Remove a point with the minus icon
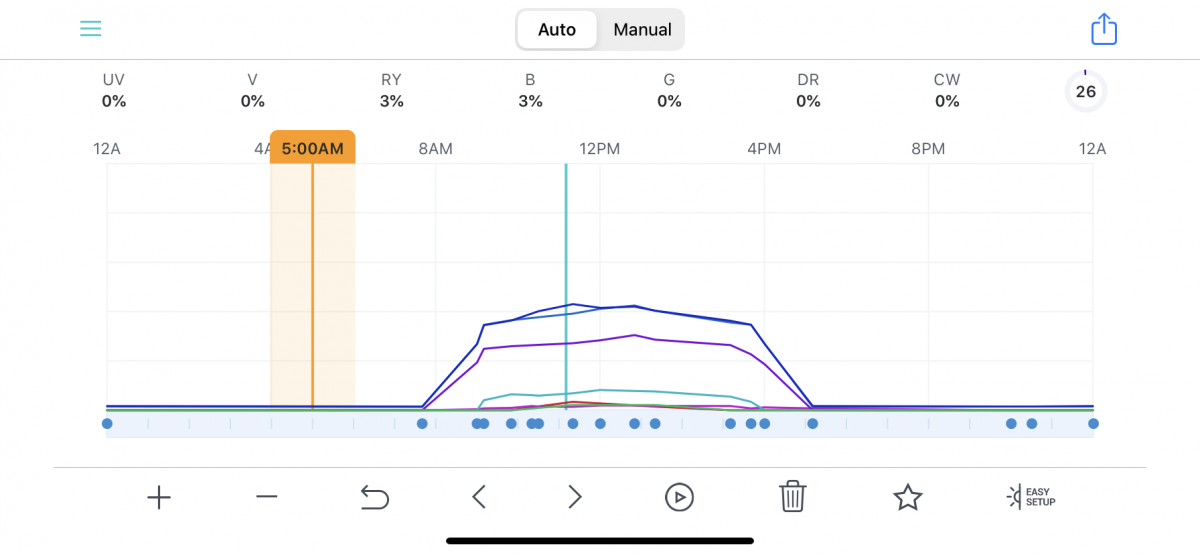 [266, 497]
